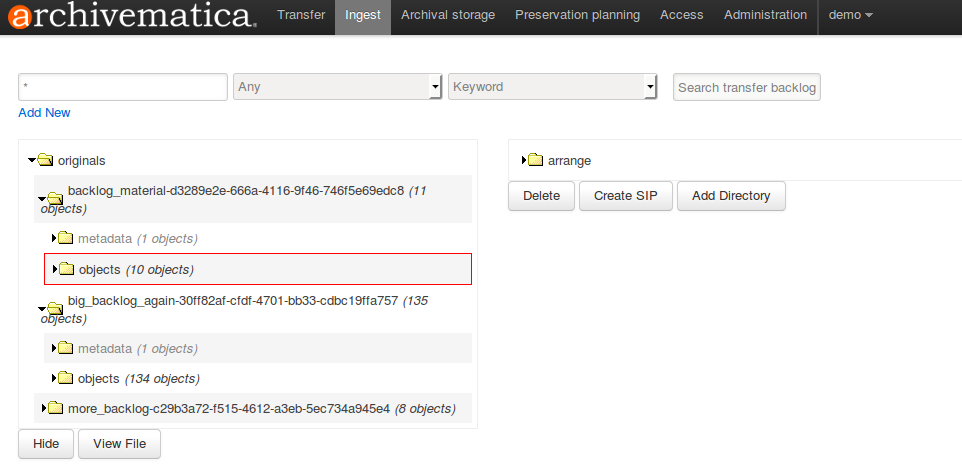Click the folder icon of the highlighted objects (10 objects)

point(67,269)
